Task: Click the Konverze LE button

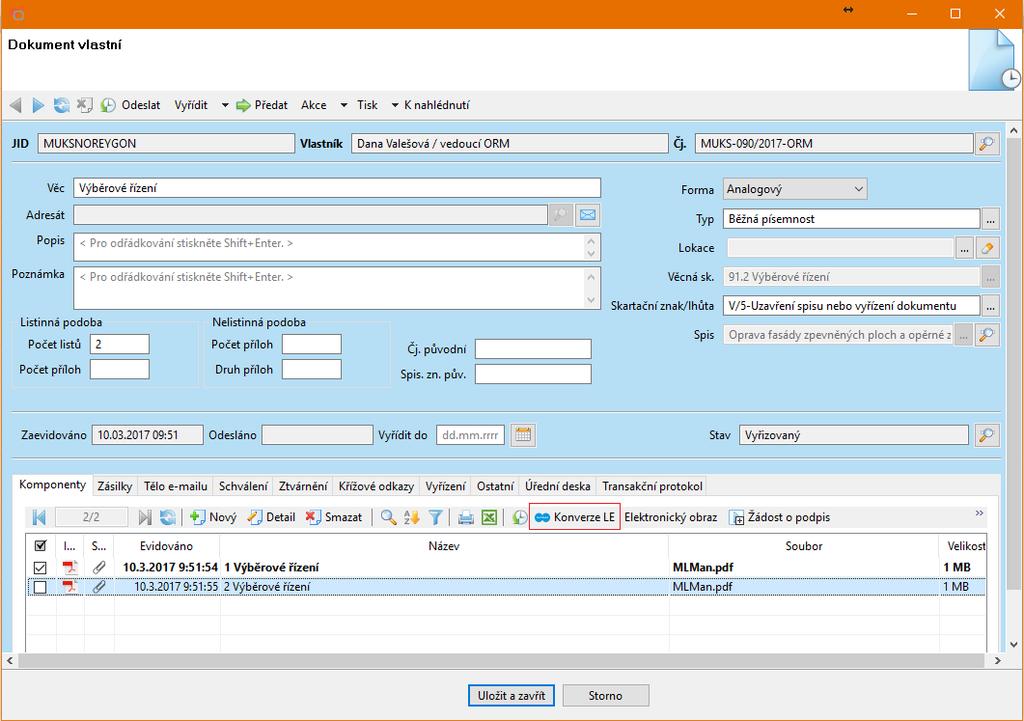Action: click(x=575, y=517)
